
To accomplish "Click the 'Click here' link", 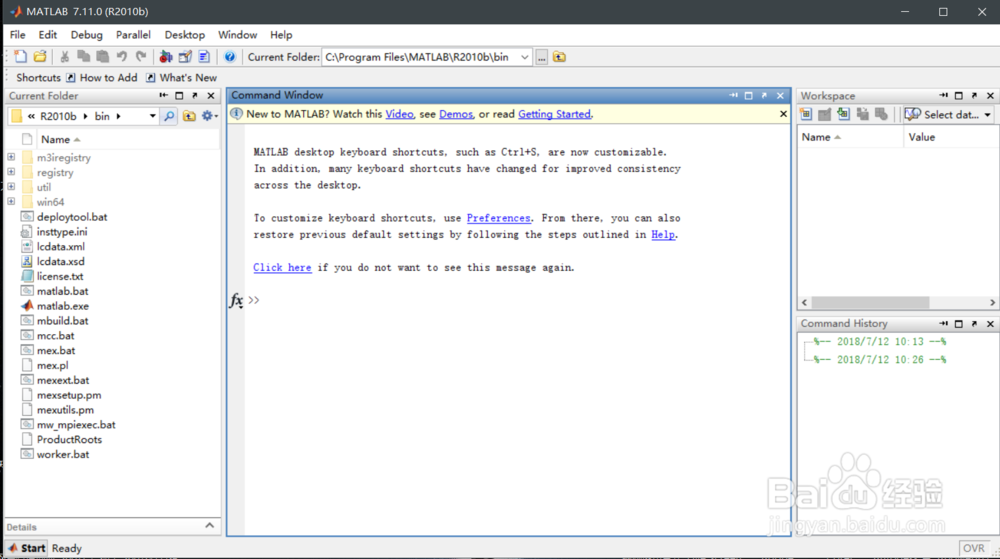I will pos(282,268).
